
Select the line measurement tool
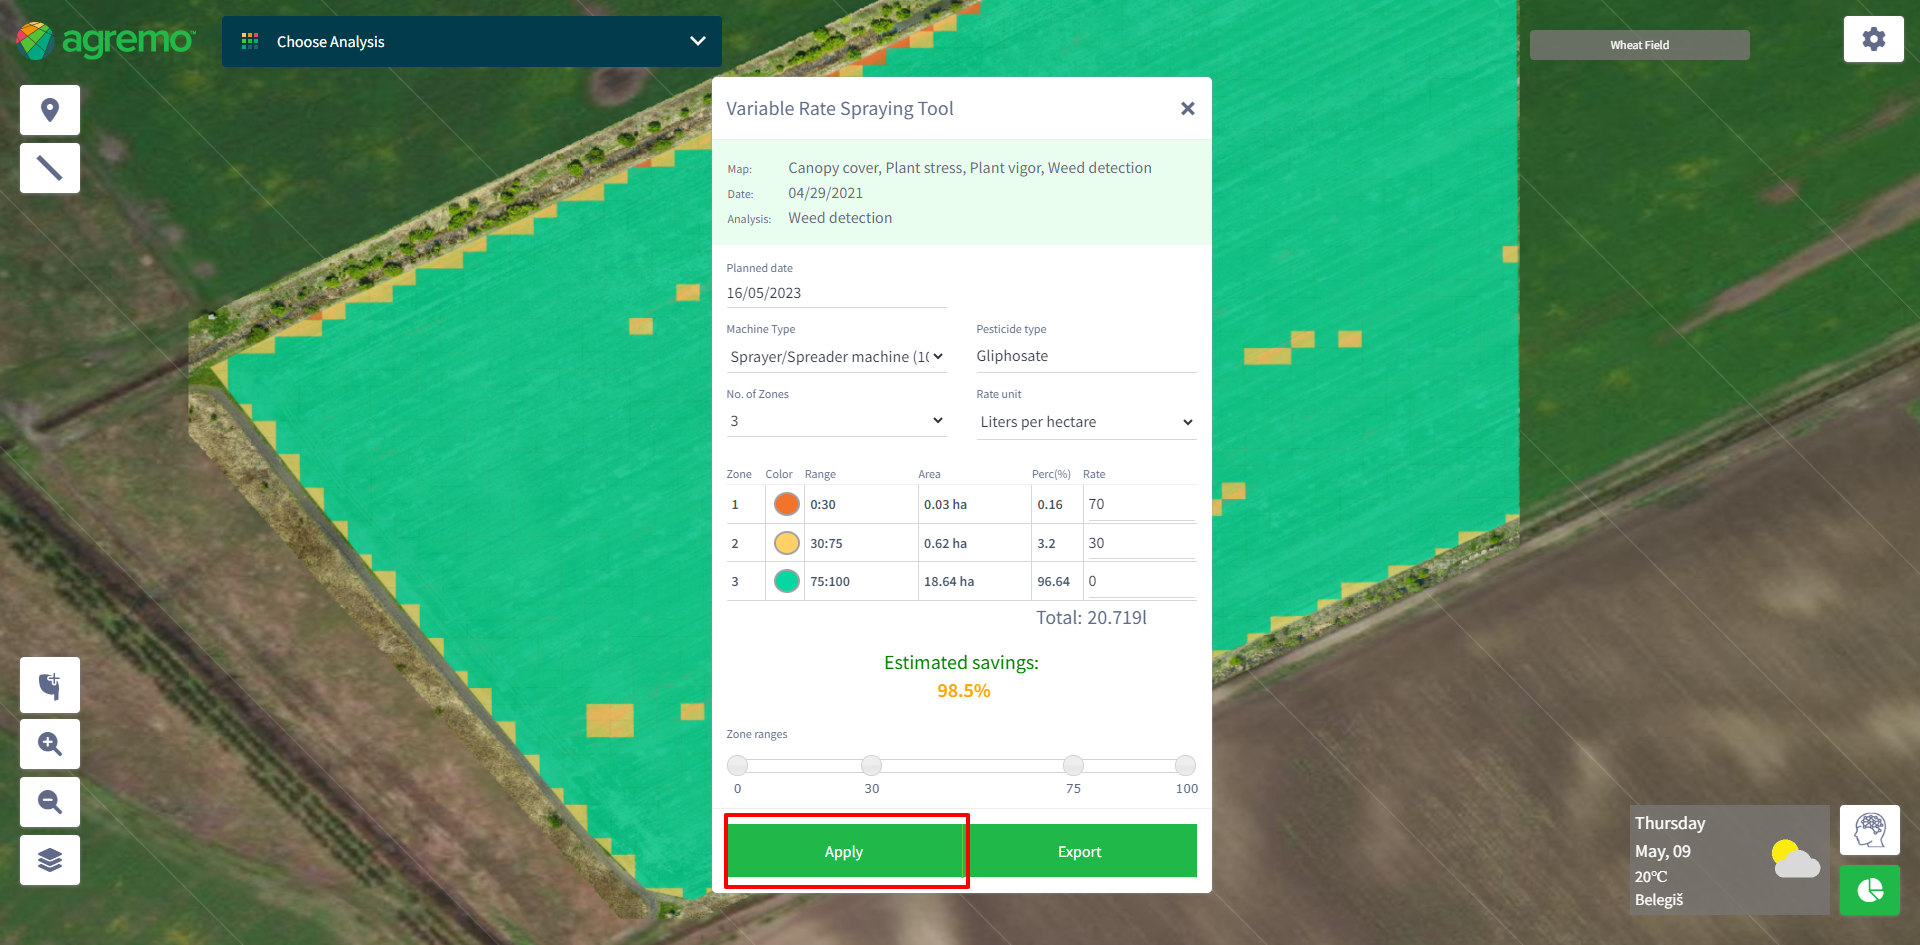[x=50, y=168]
